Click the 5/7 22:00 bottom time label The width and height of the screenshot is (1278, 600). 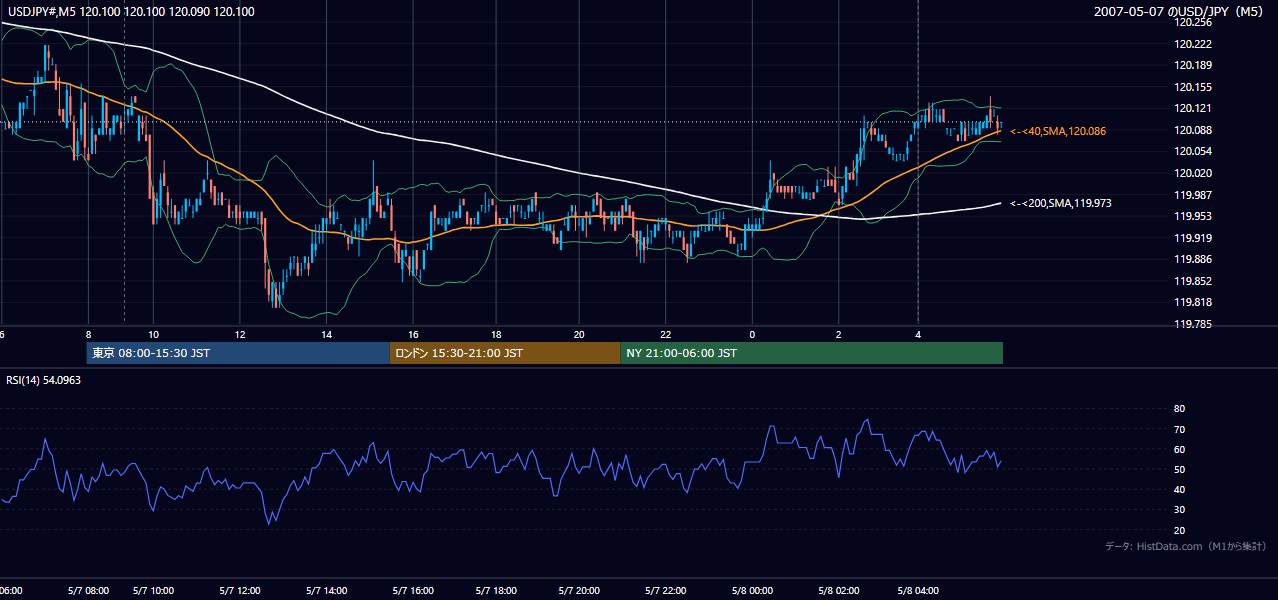(667, 591)
